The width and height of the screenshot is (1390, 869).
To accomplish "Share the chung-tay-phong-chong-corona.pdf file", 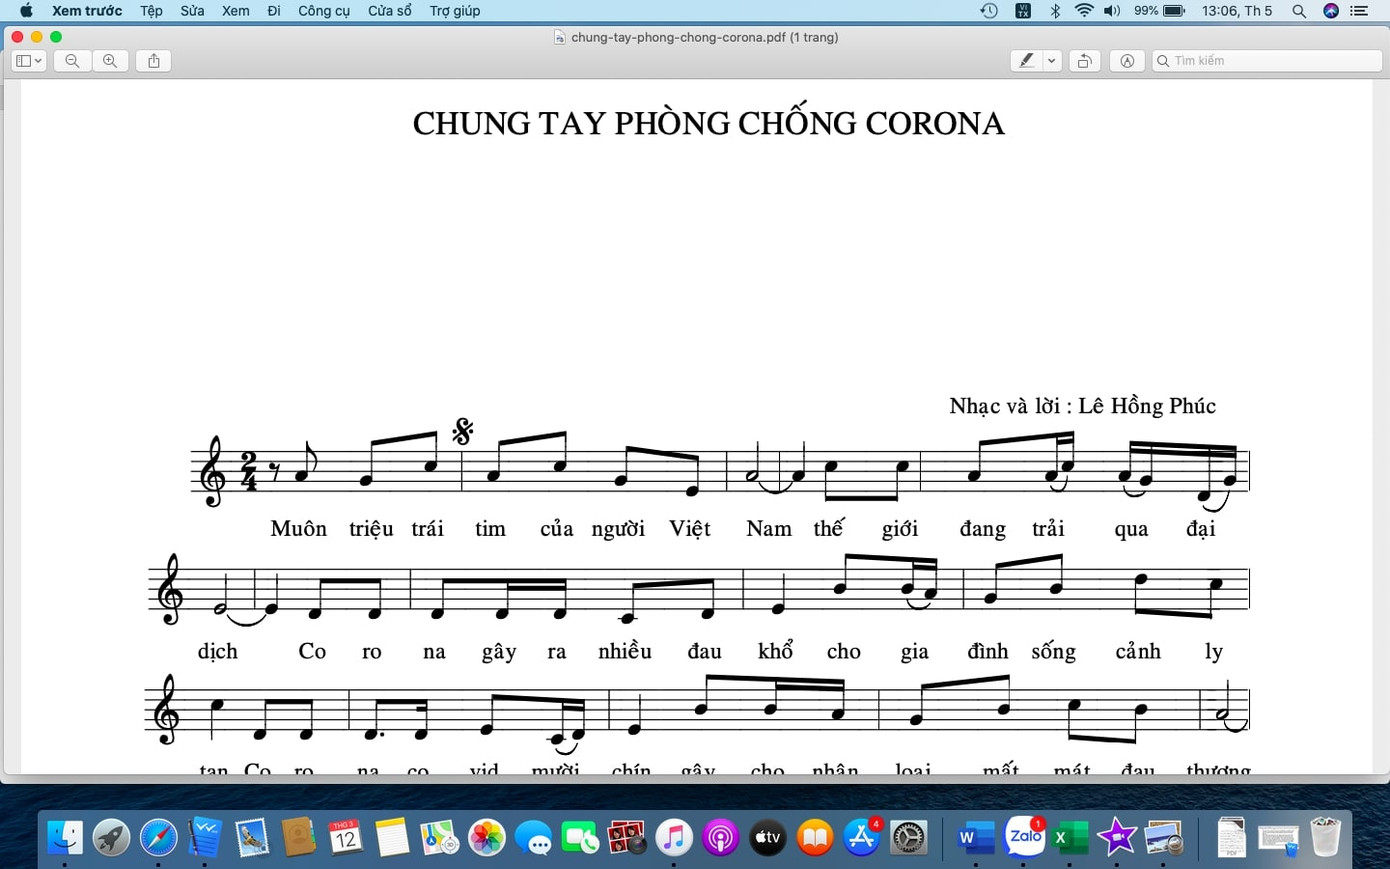I will [152, 60].
